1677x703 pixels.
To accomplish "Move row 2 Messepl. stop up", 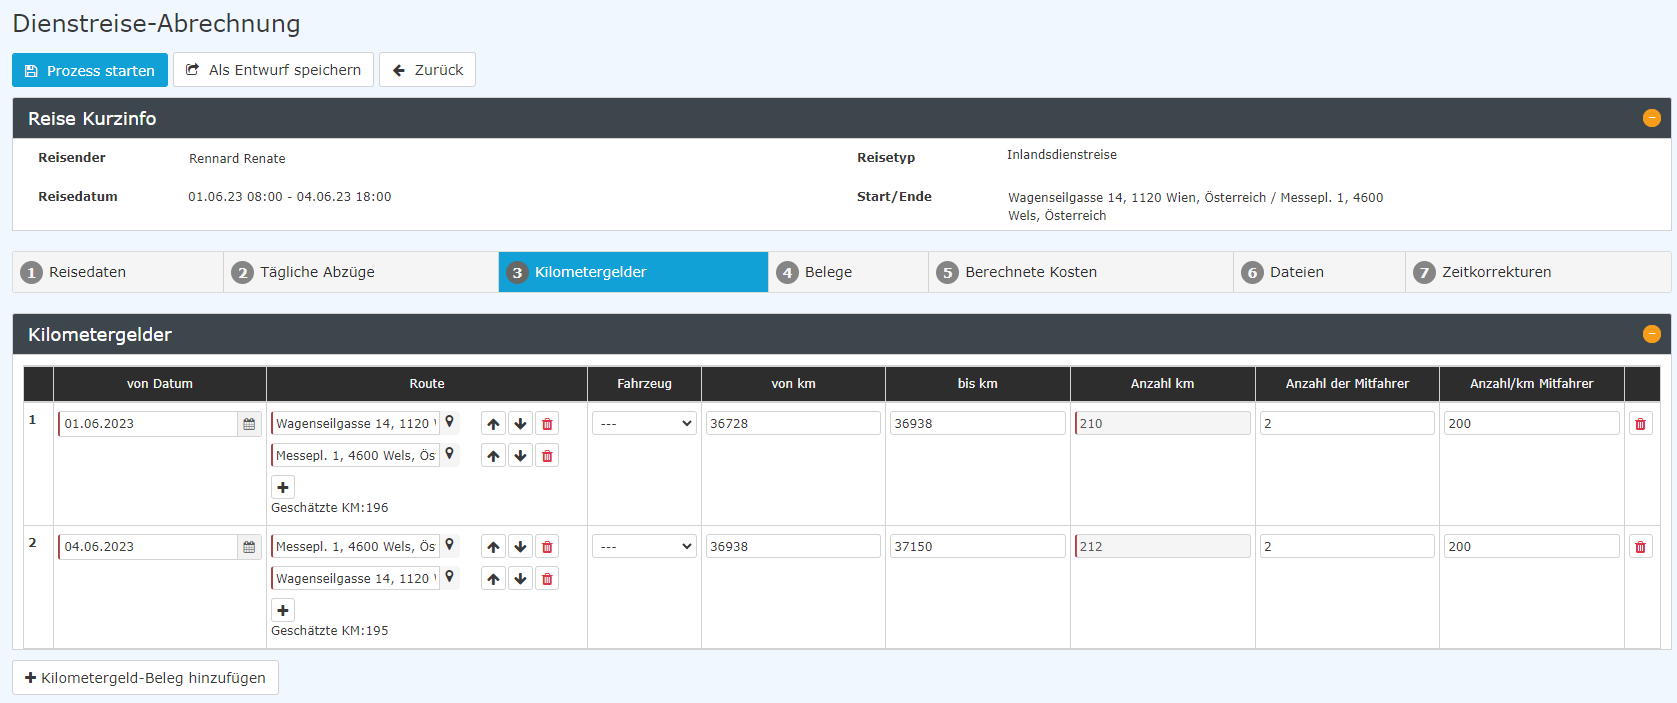I will [493, 547].
